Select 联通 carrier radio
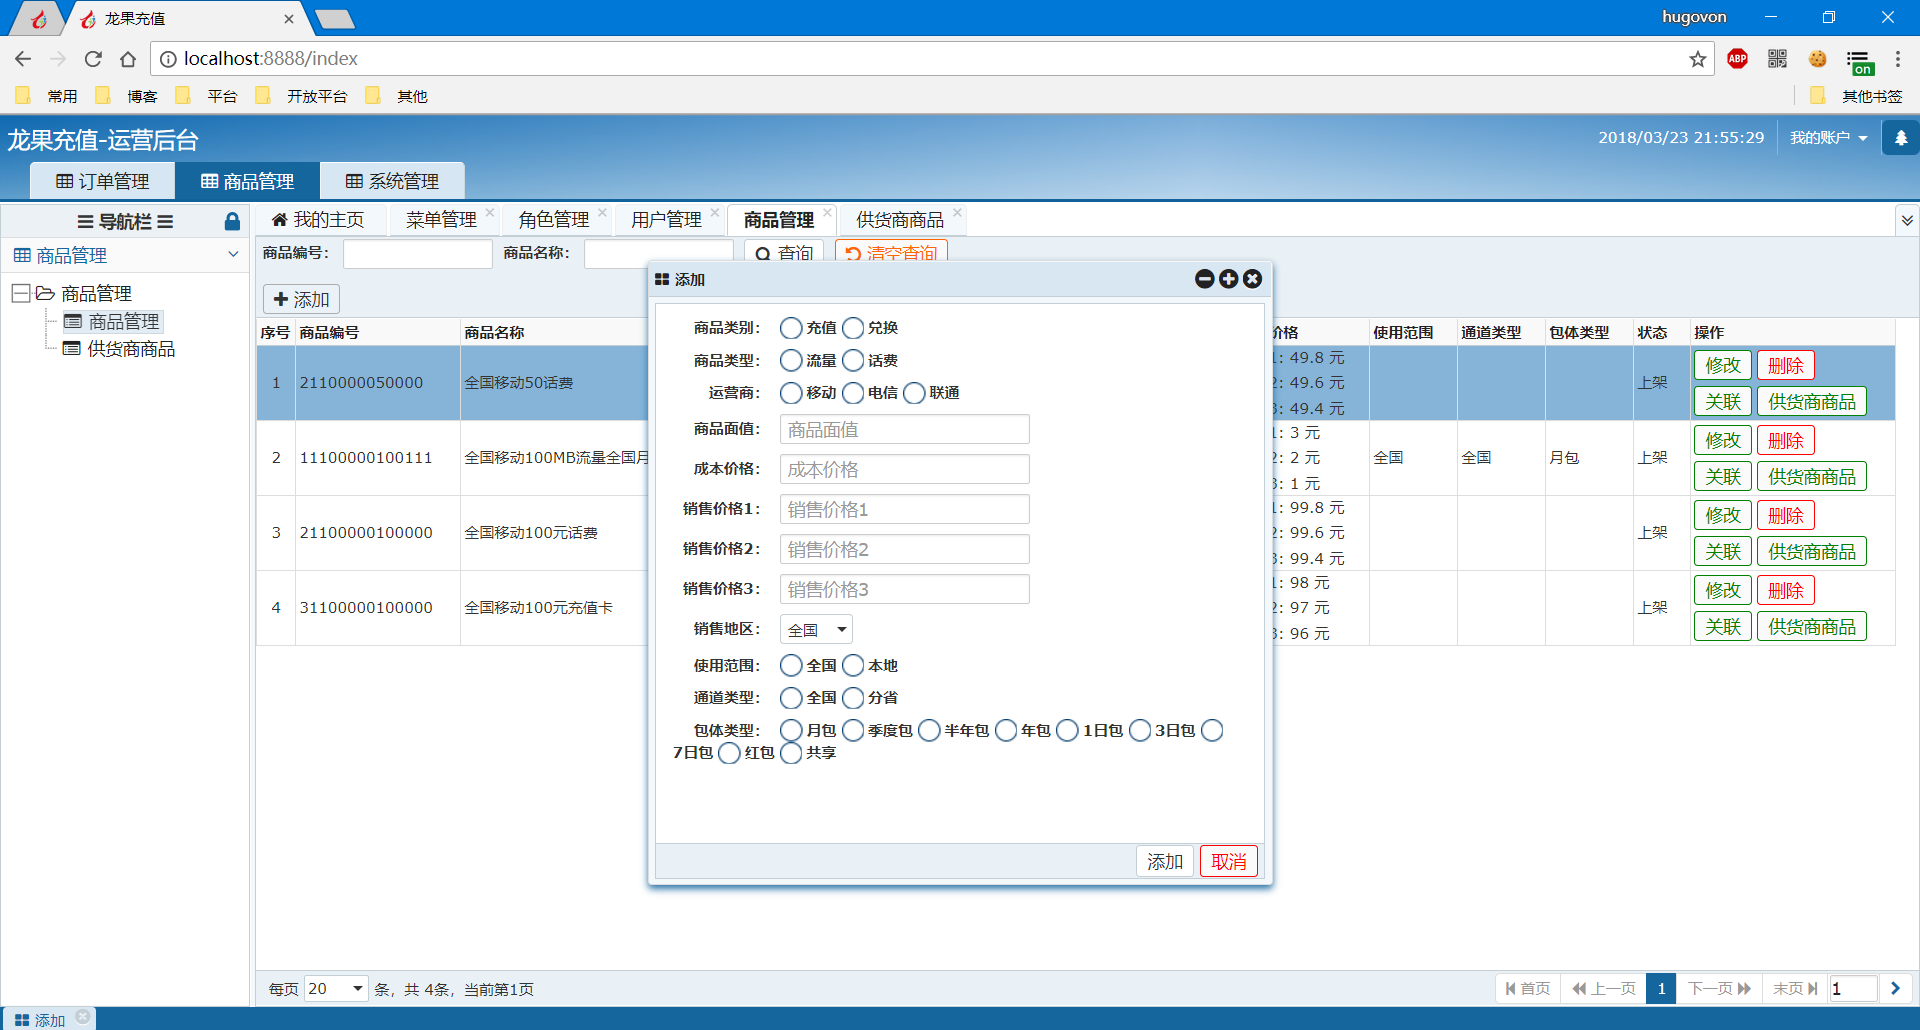 pos(914,393)
